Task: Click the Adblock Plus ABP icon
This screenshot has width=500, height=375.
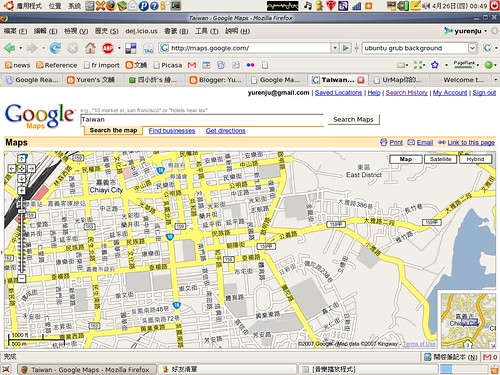Action: (x=108, y=48)
